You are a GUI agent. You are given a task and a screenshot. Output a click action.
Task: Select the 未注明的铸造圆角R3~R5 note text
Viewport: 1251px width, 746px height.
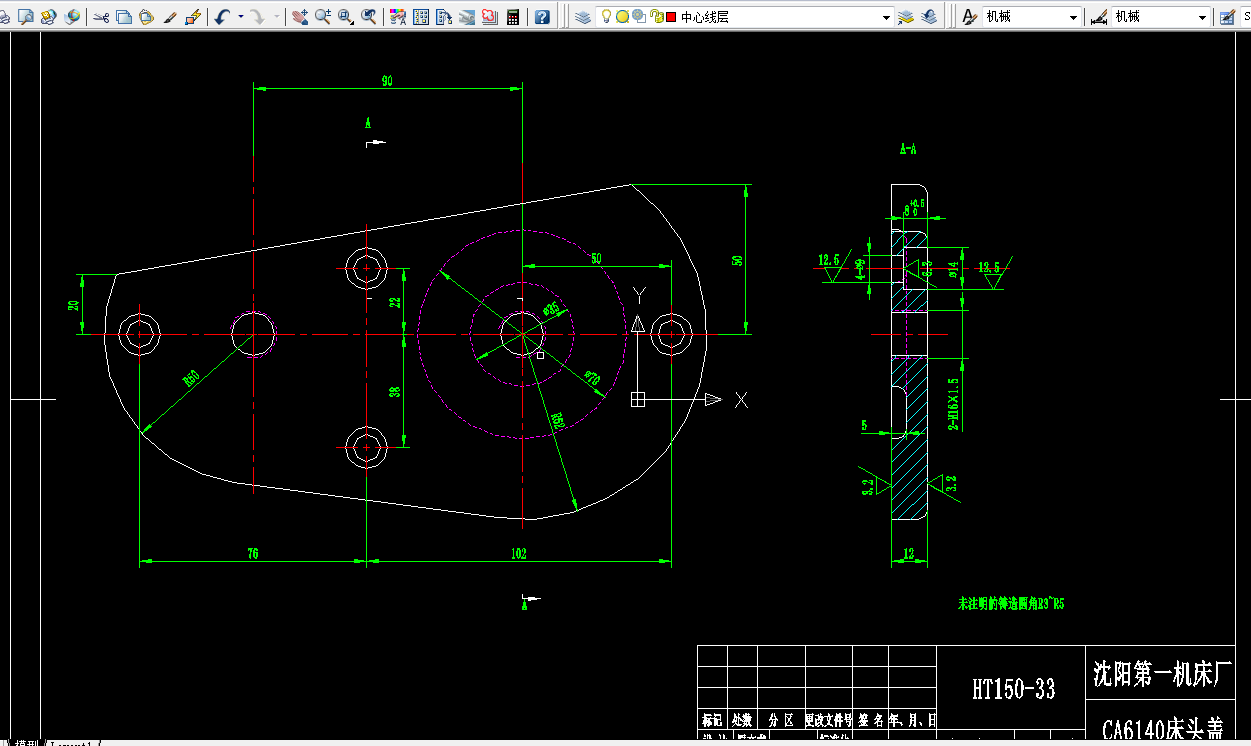pyautogui.click(x=1011, y=604)
